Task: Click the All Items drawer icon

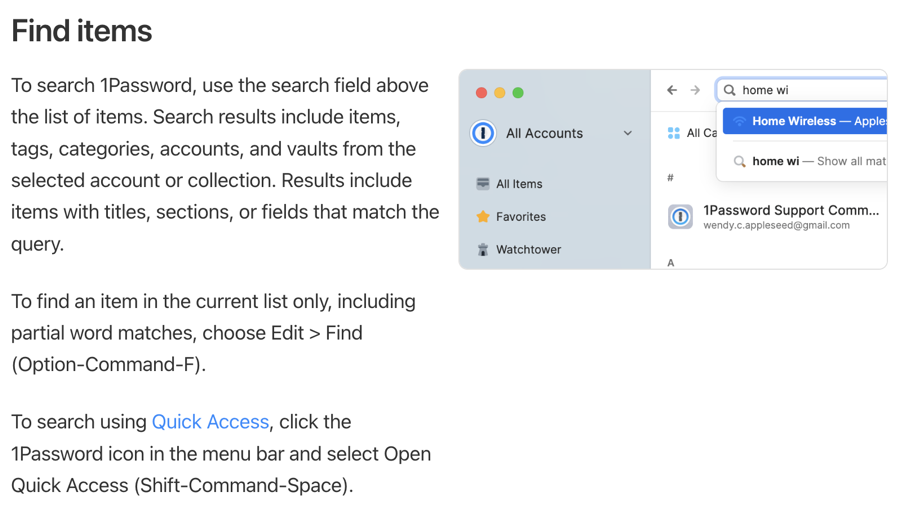Action: 483,184
